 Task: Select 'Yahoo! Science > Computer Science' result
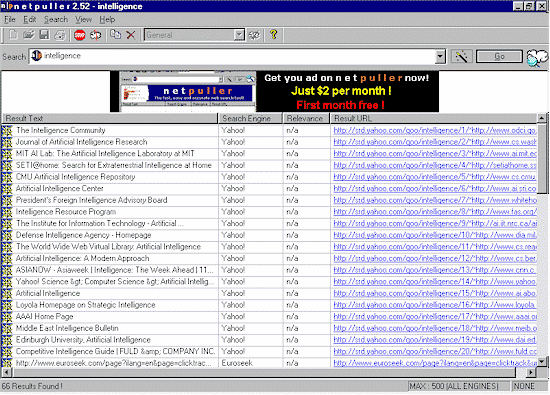115,282
